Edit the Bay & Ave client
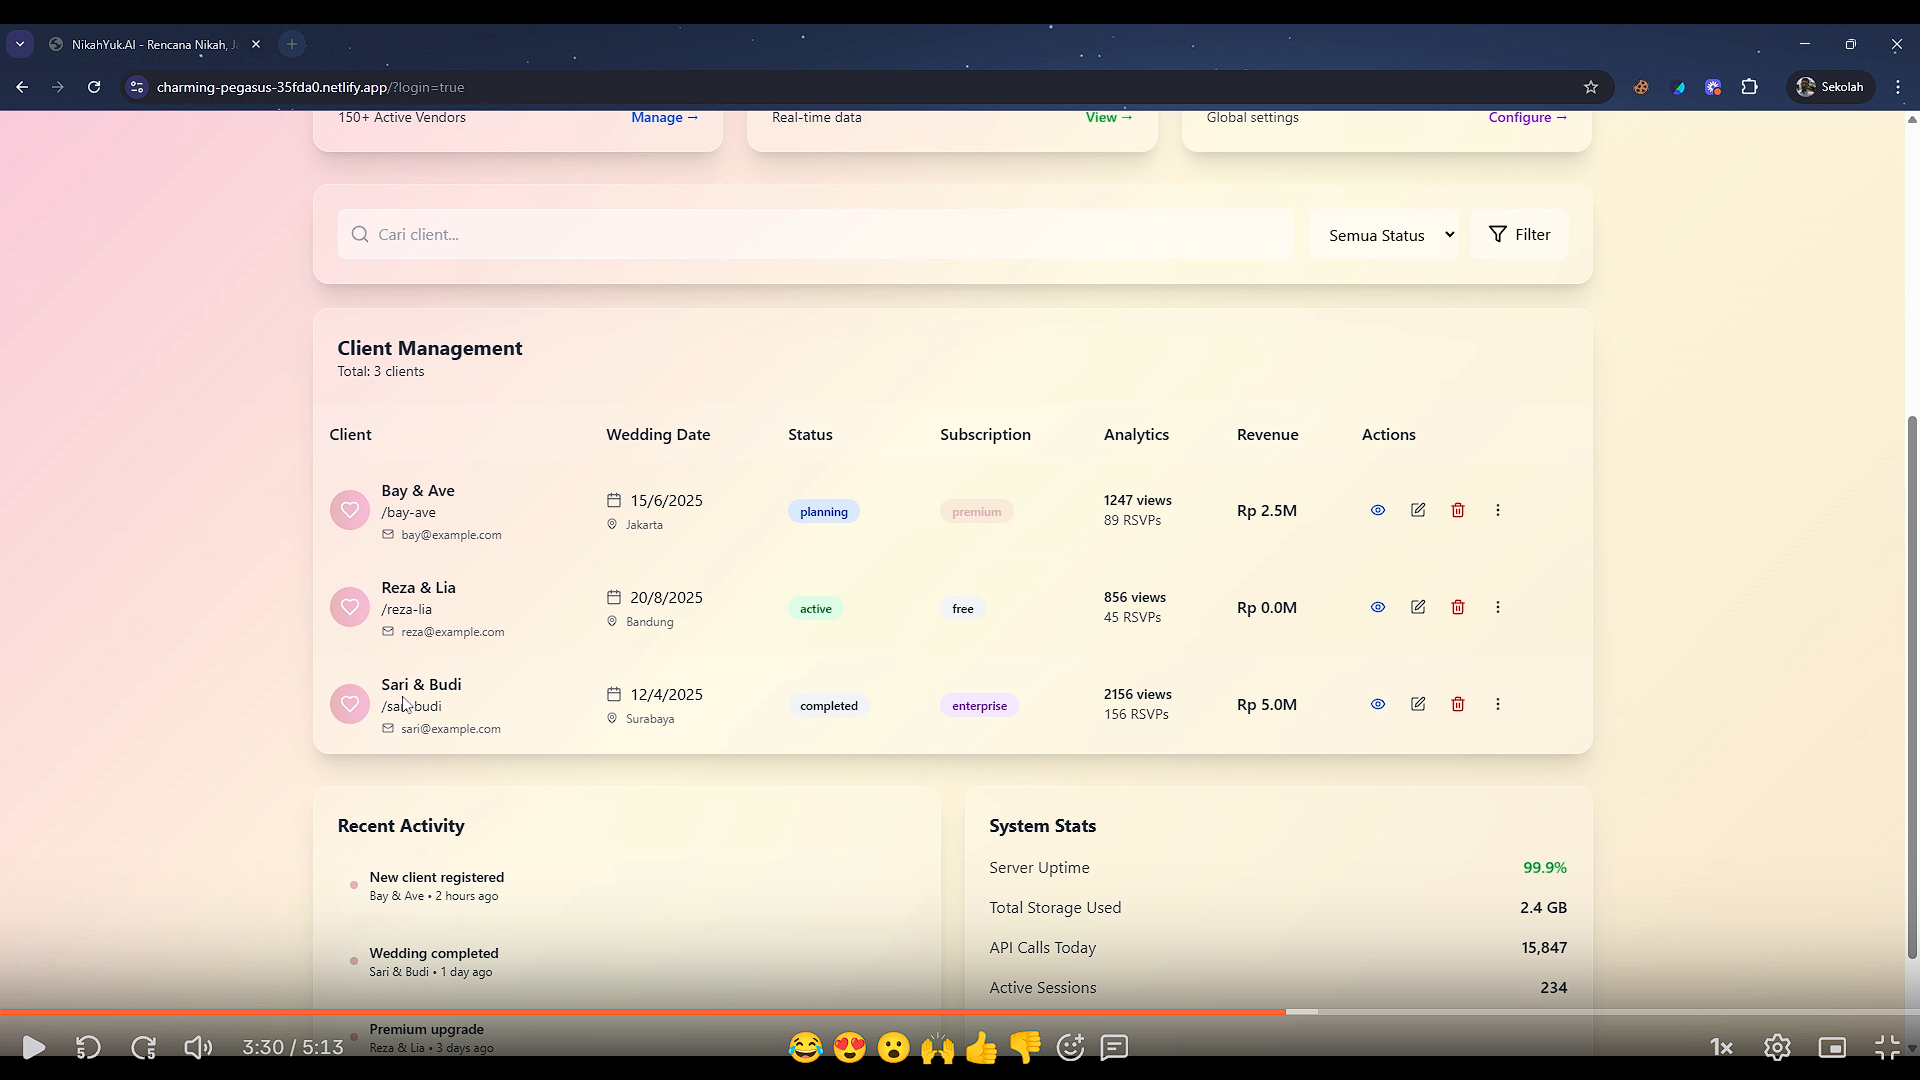This screenshot has width=1920, height=1080. (1418, 510)
